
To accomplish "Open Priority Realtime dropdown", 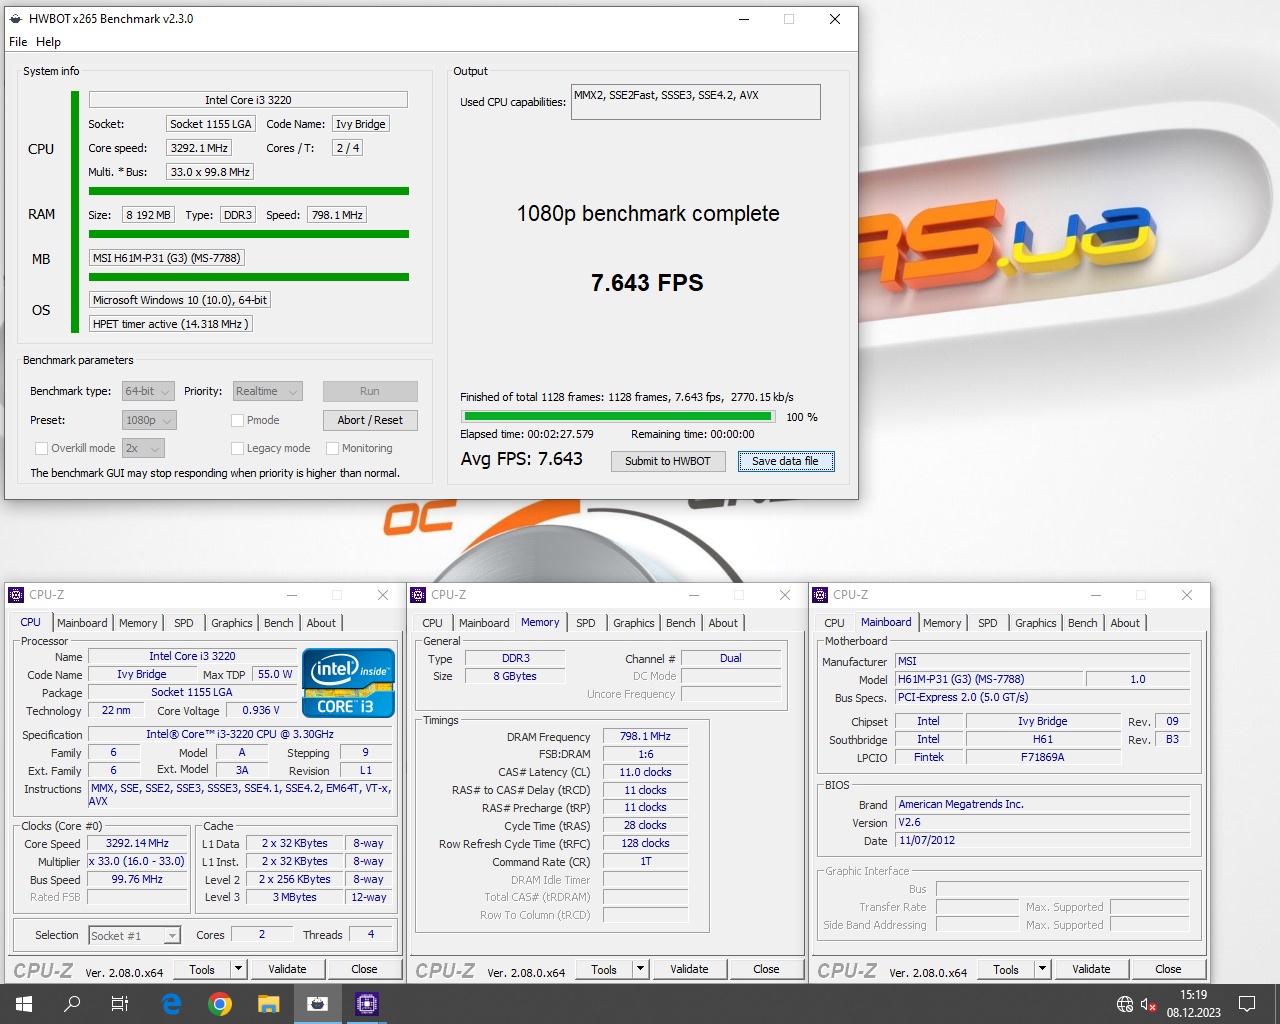I will point(267,391).
